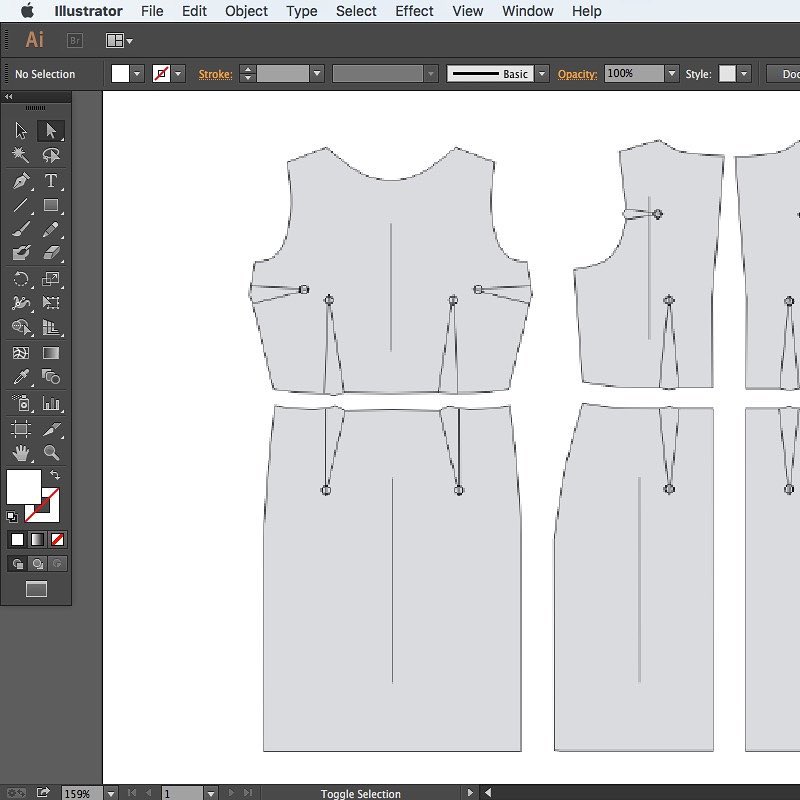Select the Type tool

[x=51, y=181]
